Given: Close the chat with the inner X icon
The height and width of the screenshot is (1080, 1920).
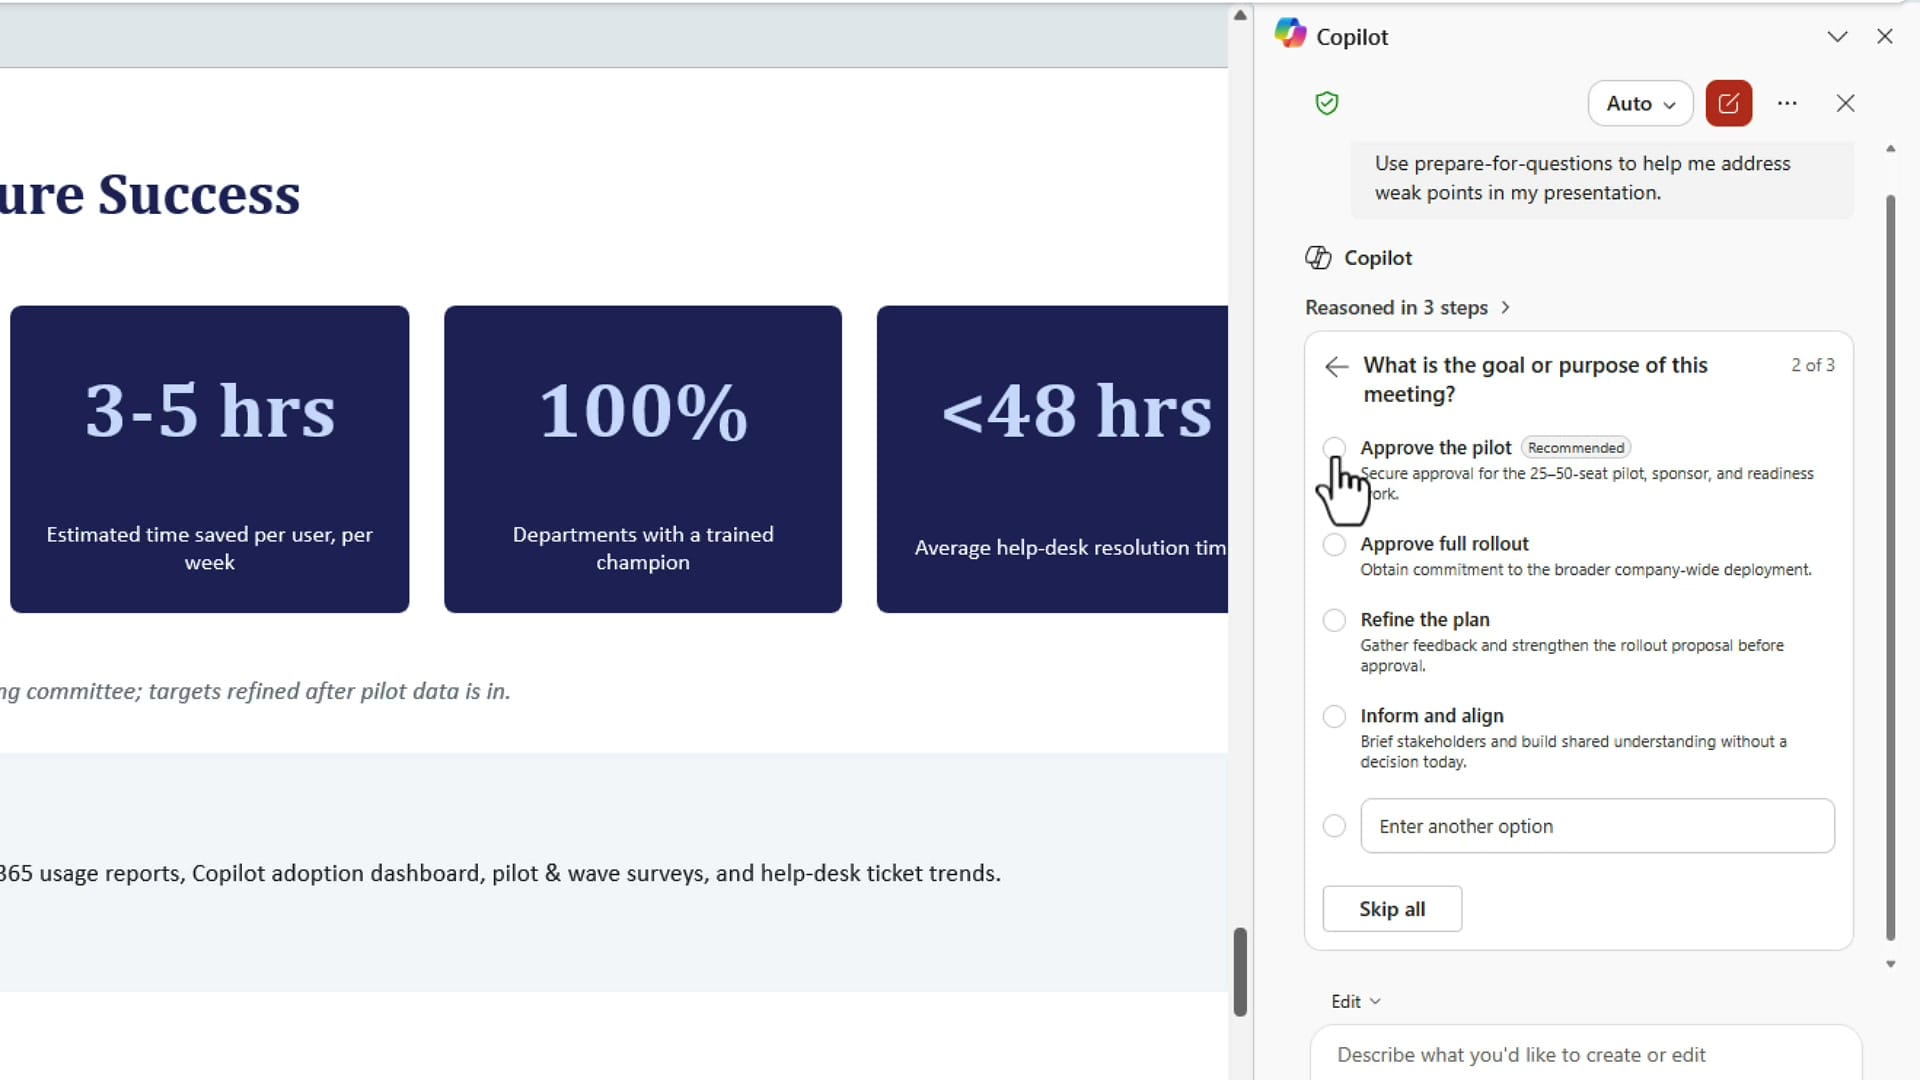Looking at the screenshot, I should click(x=1846, y=103).
